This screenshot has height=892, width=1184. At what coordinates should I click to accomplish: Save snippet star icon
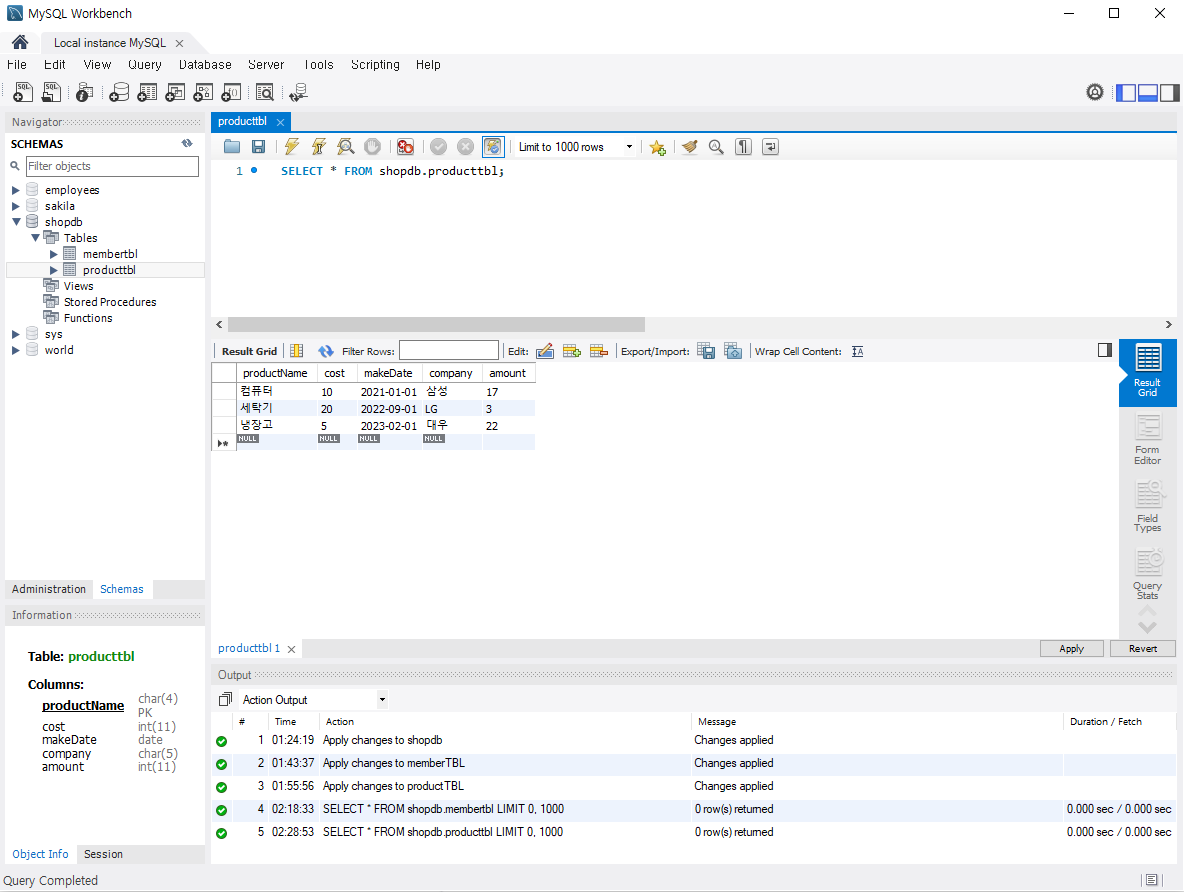(658, 147)
